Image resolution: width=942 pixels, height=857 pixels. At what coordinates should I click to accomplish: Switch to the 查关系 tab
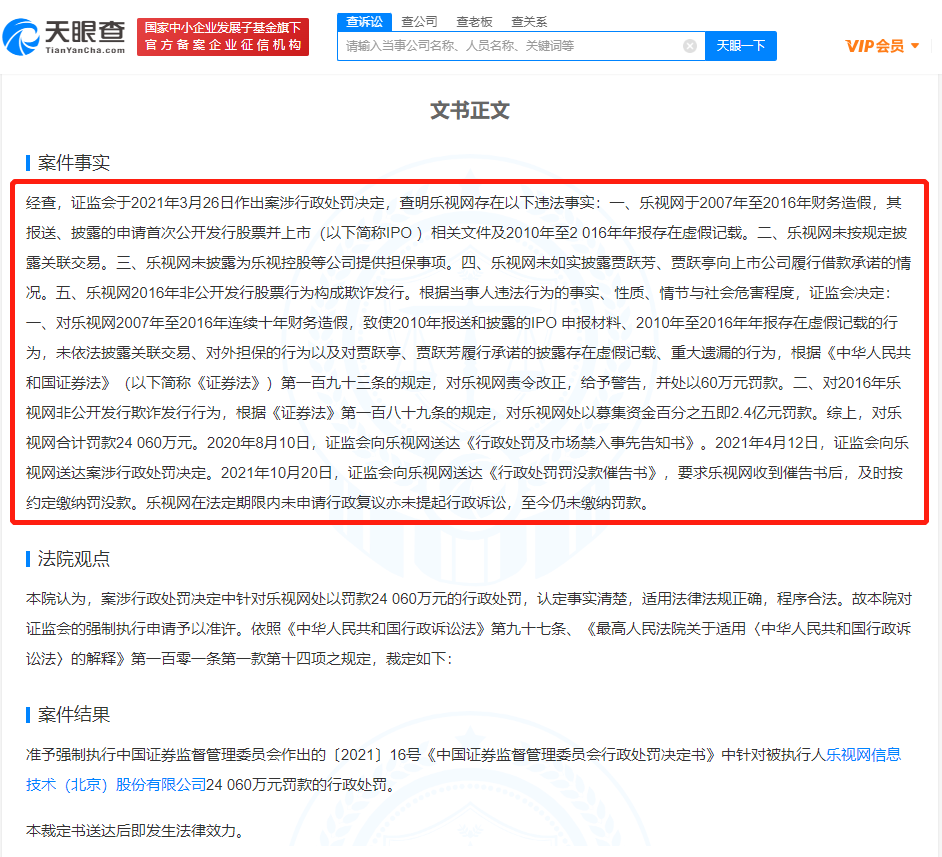point(529,22)
